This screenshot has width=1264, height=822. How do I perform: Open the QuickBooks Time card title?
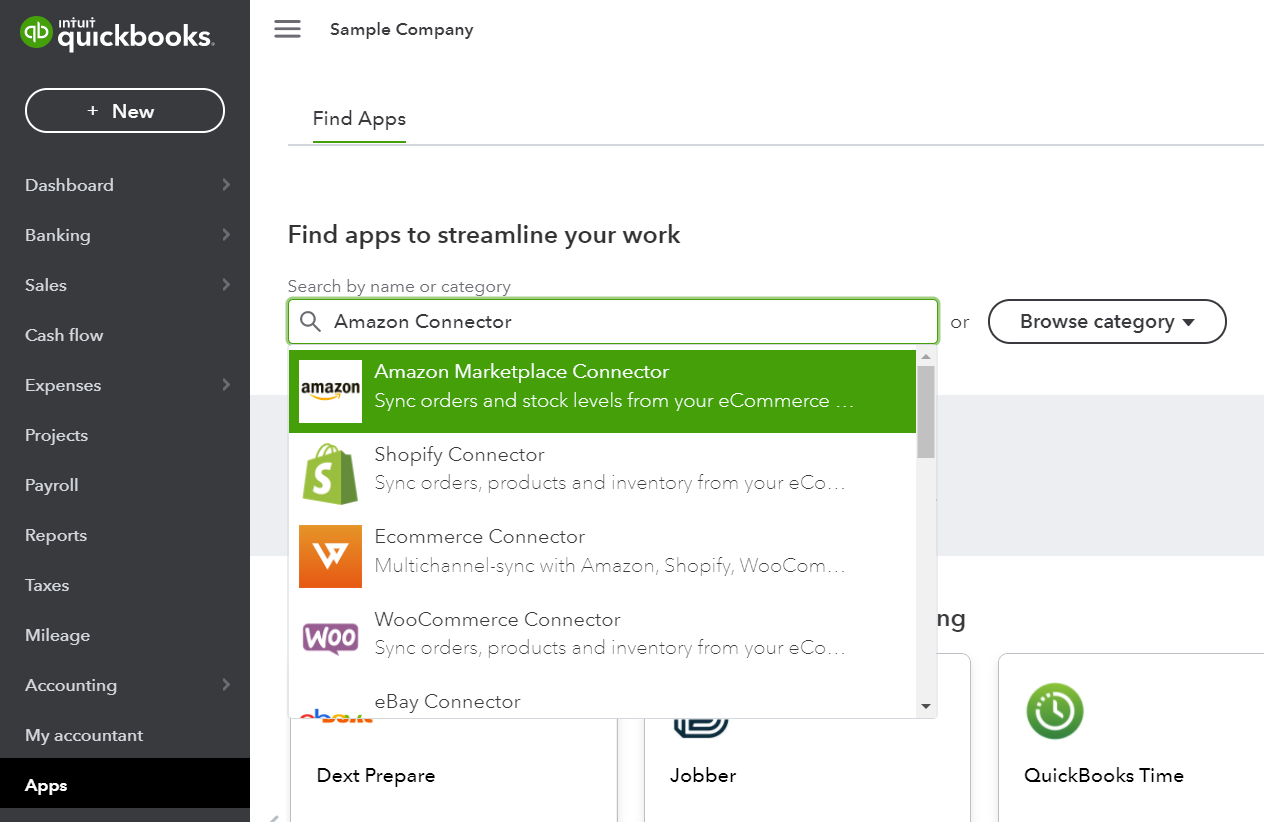[1104, 775]
